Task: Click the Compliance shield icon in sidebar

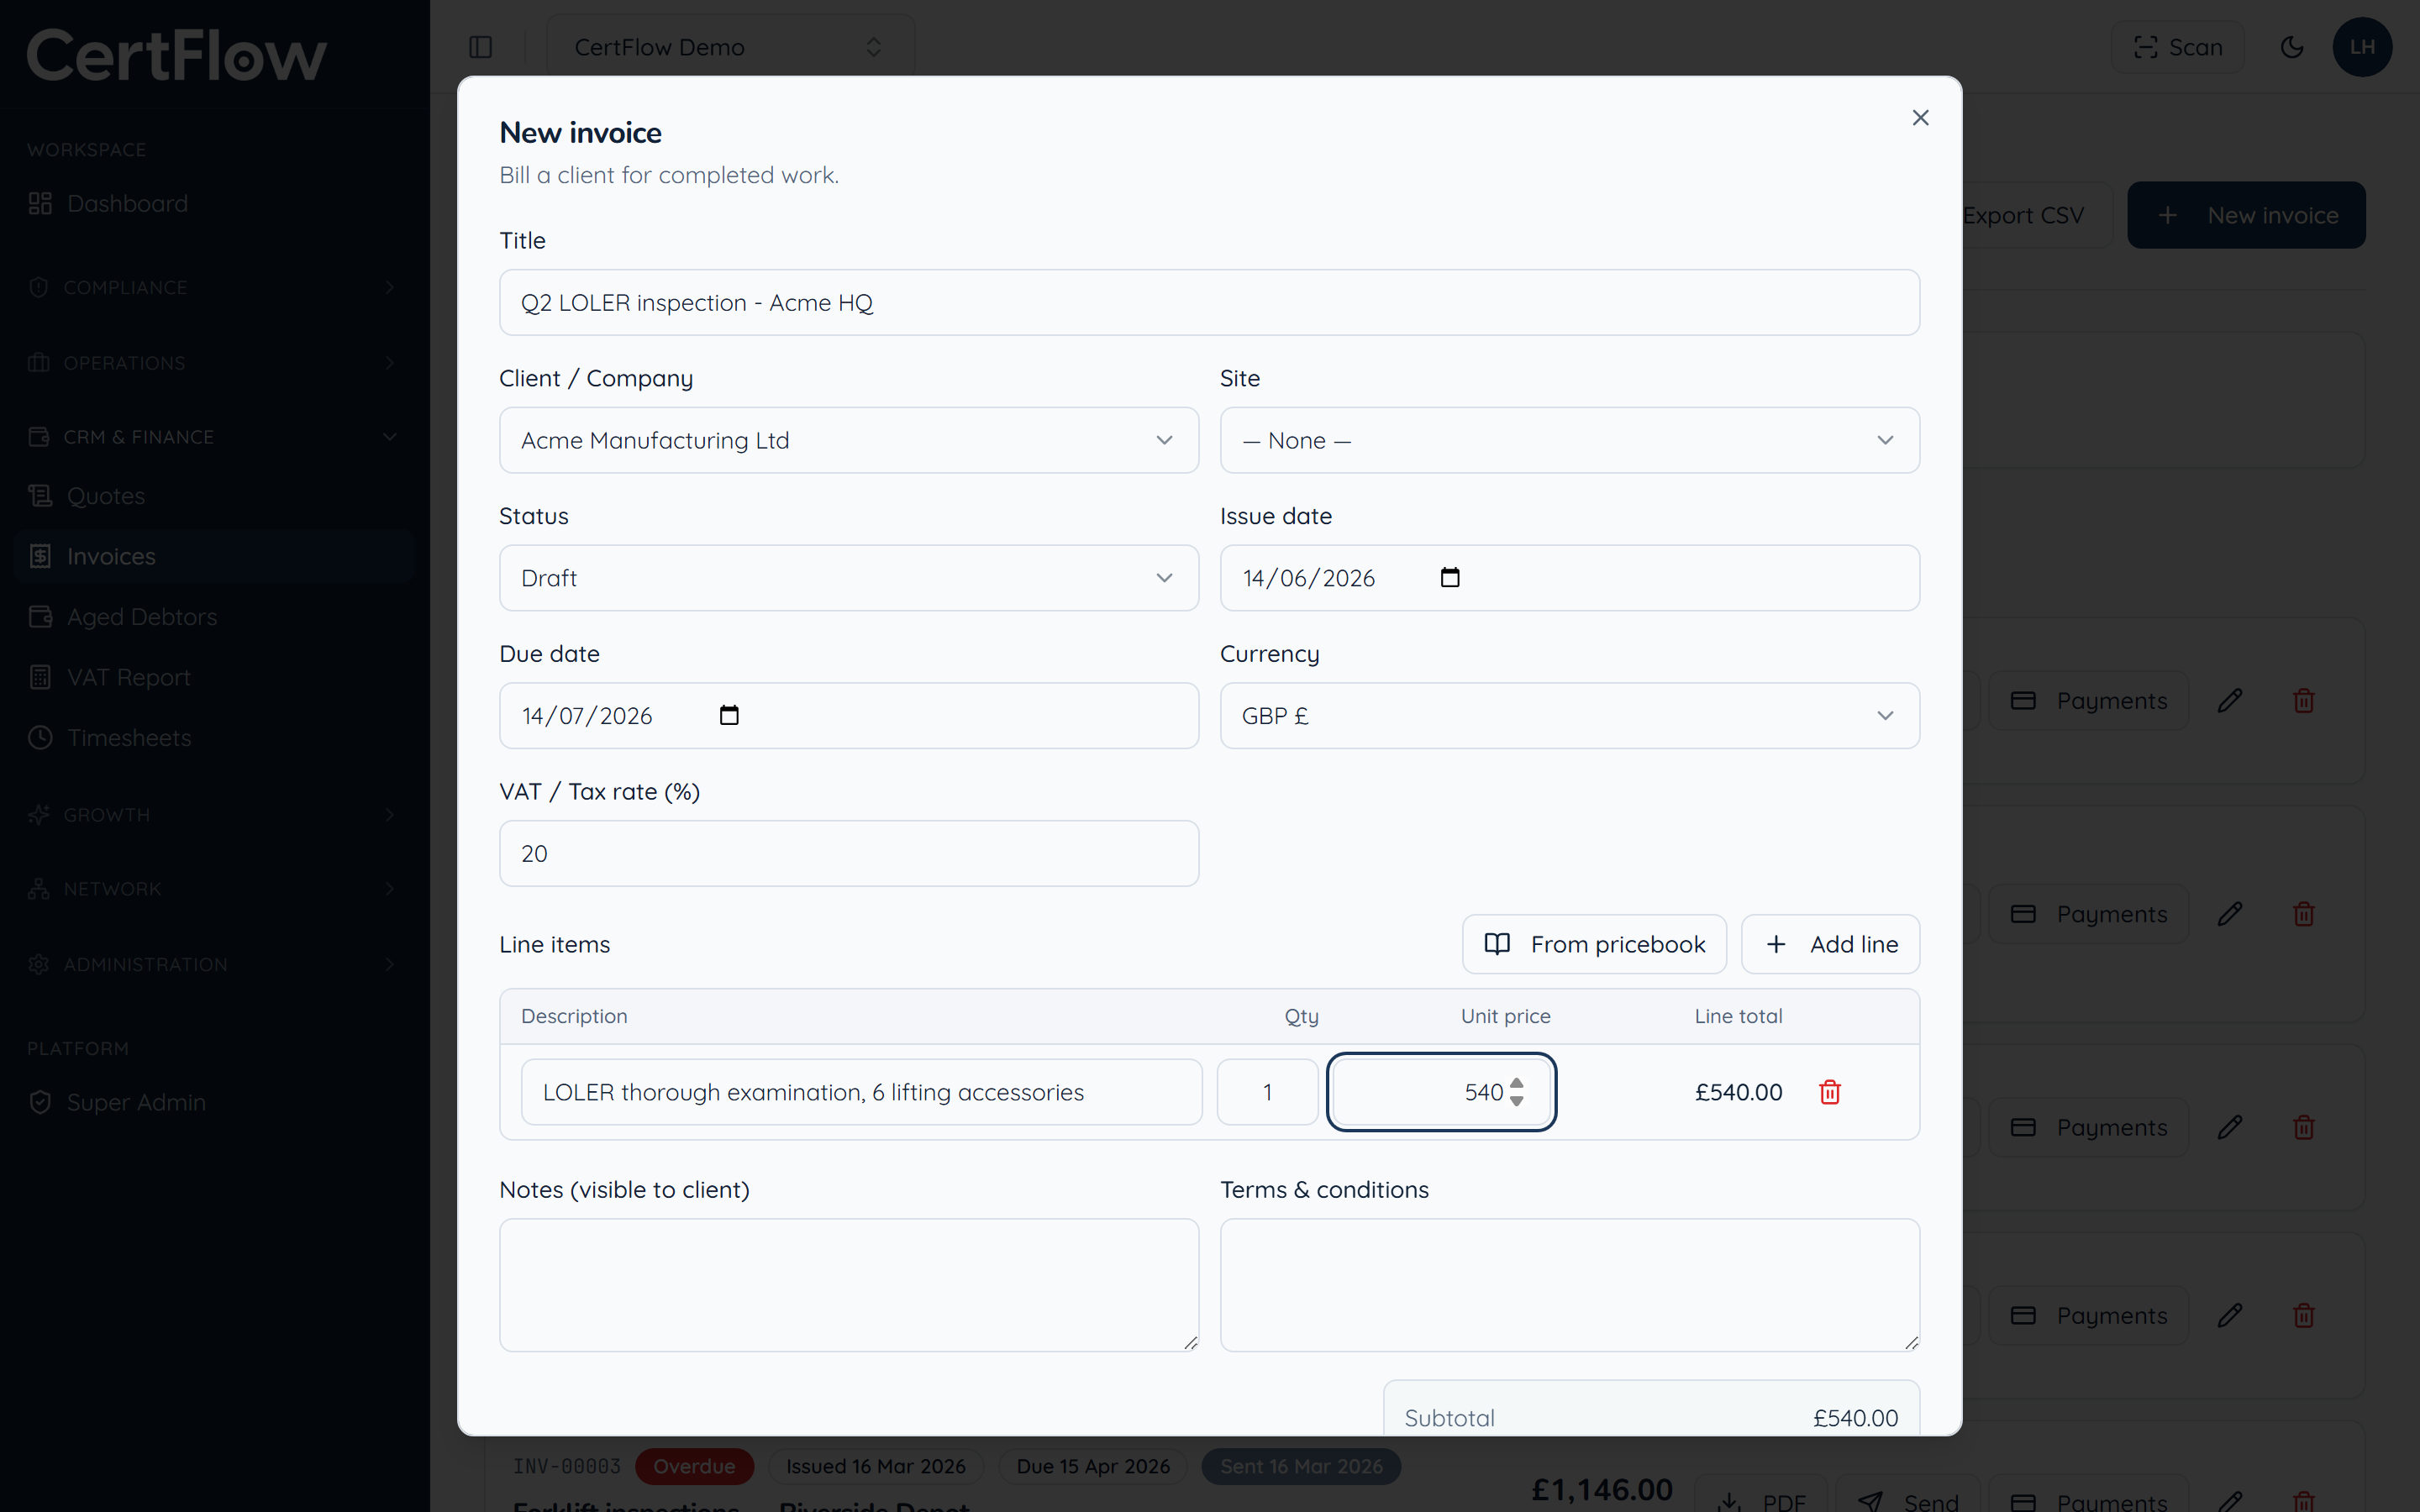Action: tap(39, 287)
